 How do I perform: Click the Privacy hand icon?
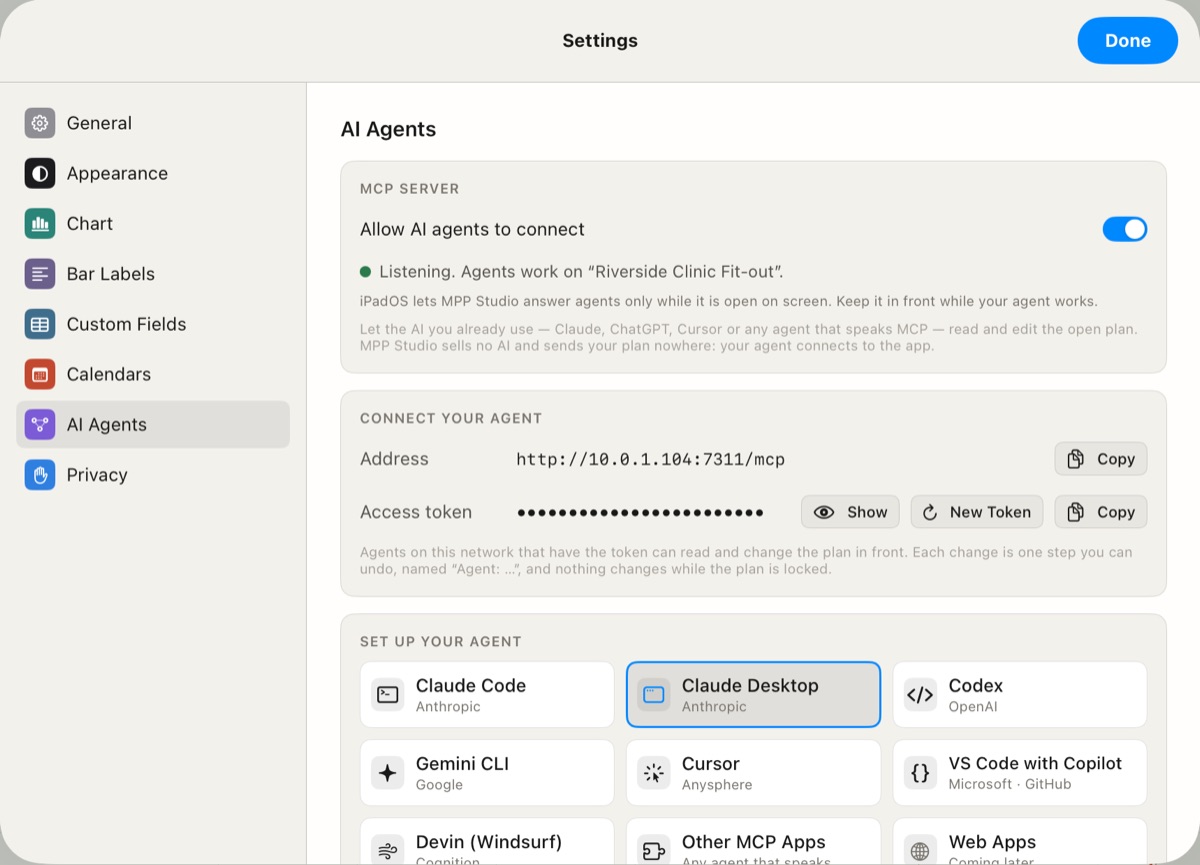point(40,475)
